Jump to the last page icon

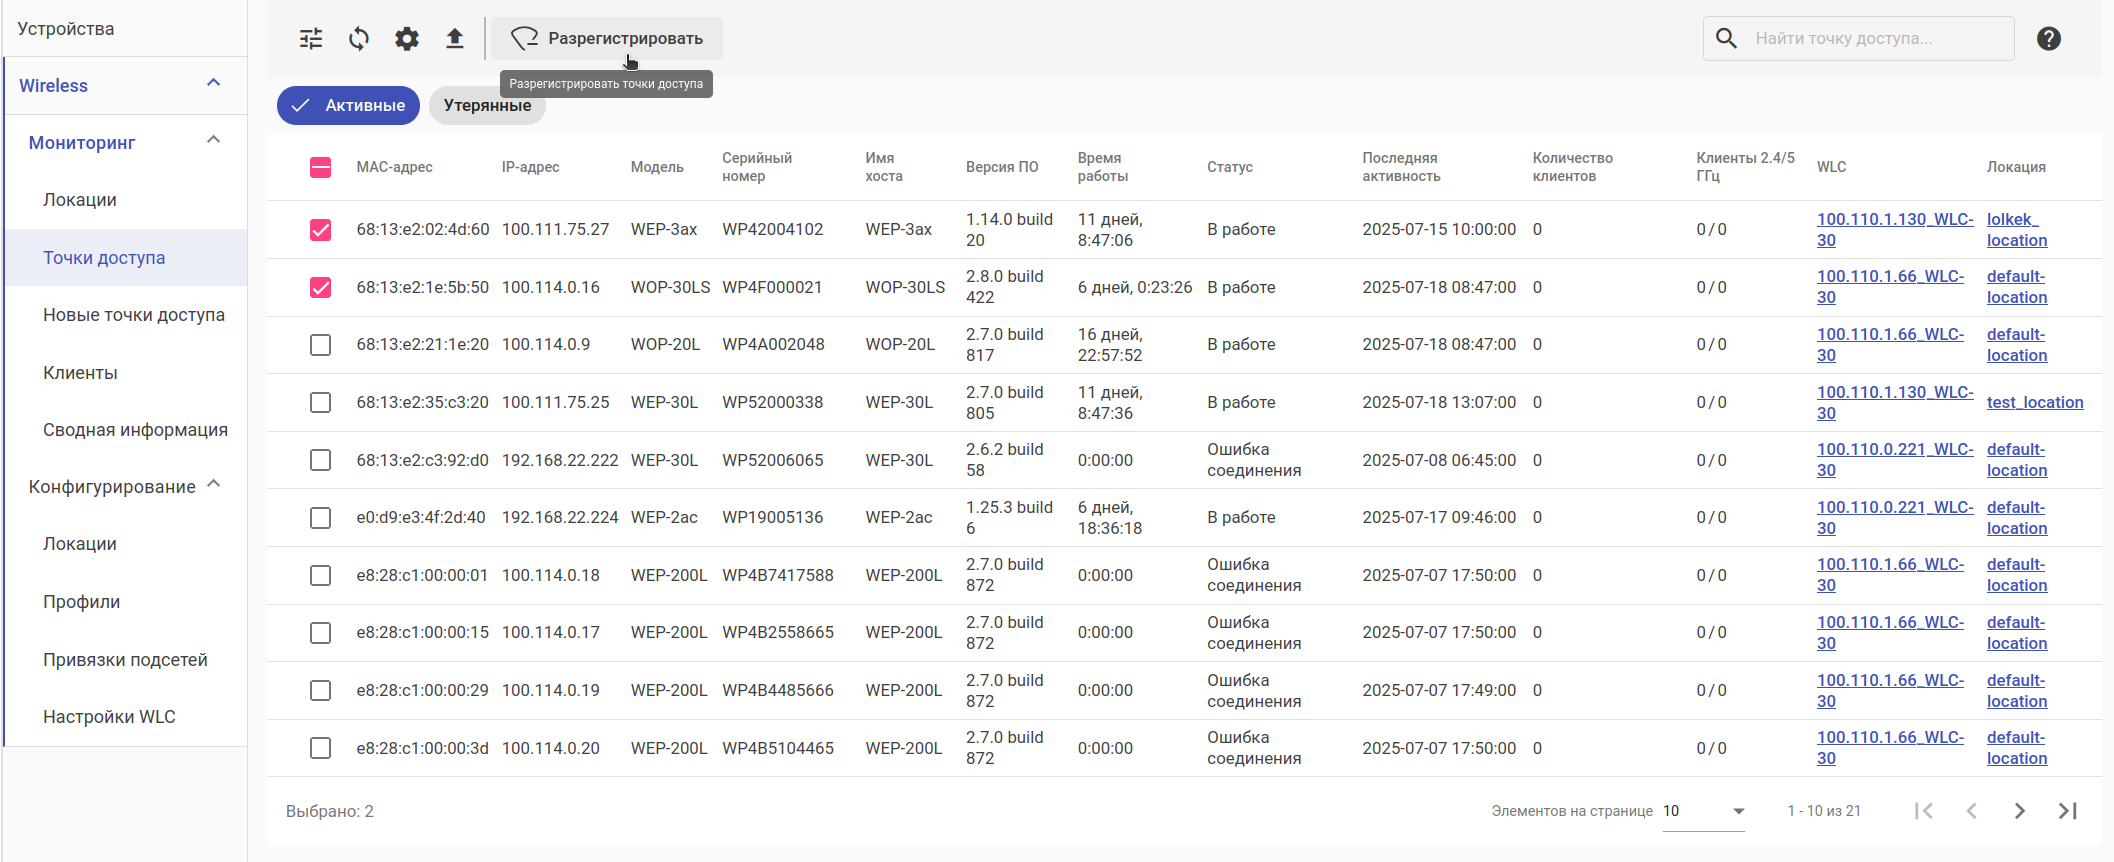[x=2067, y=811]
